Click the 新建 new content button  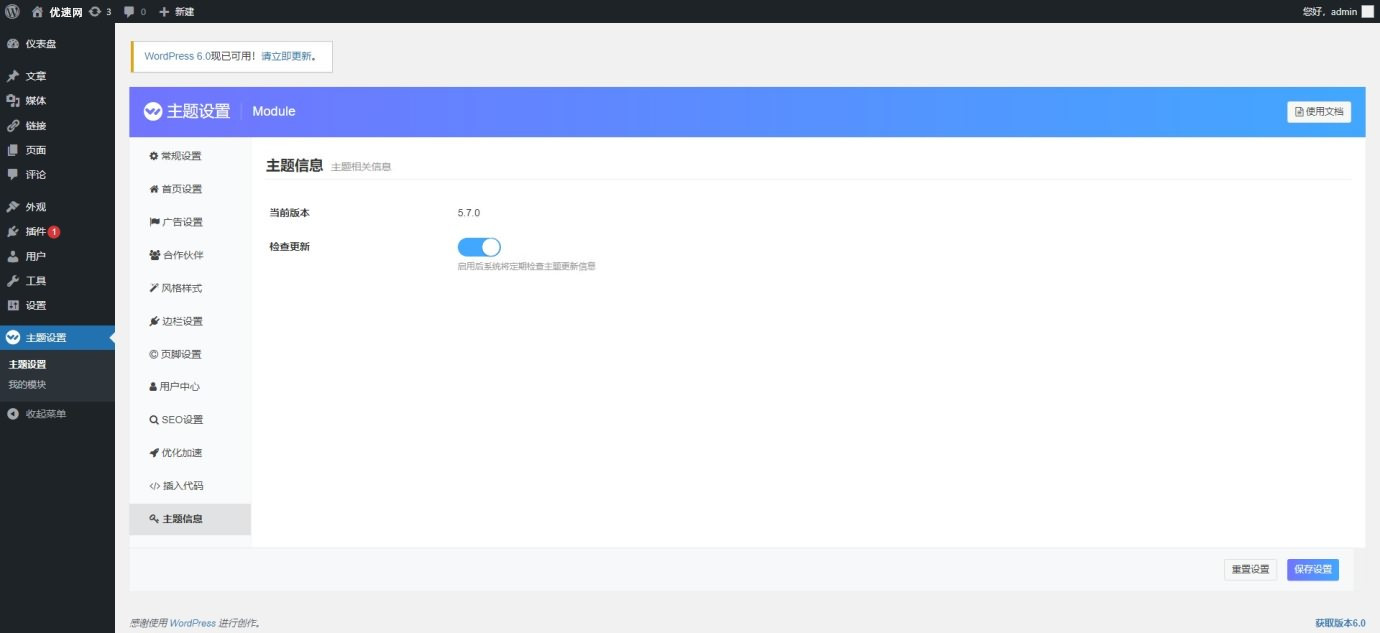coord(177,11)
